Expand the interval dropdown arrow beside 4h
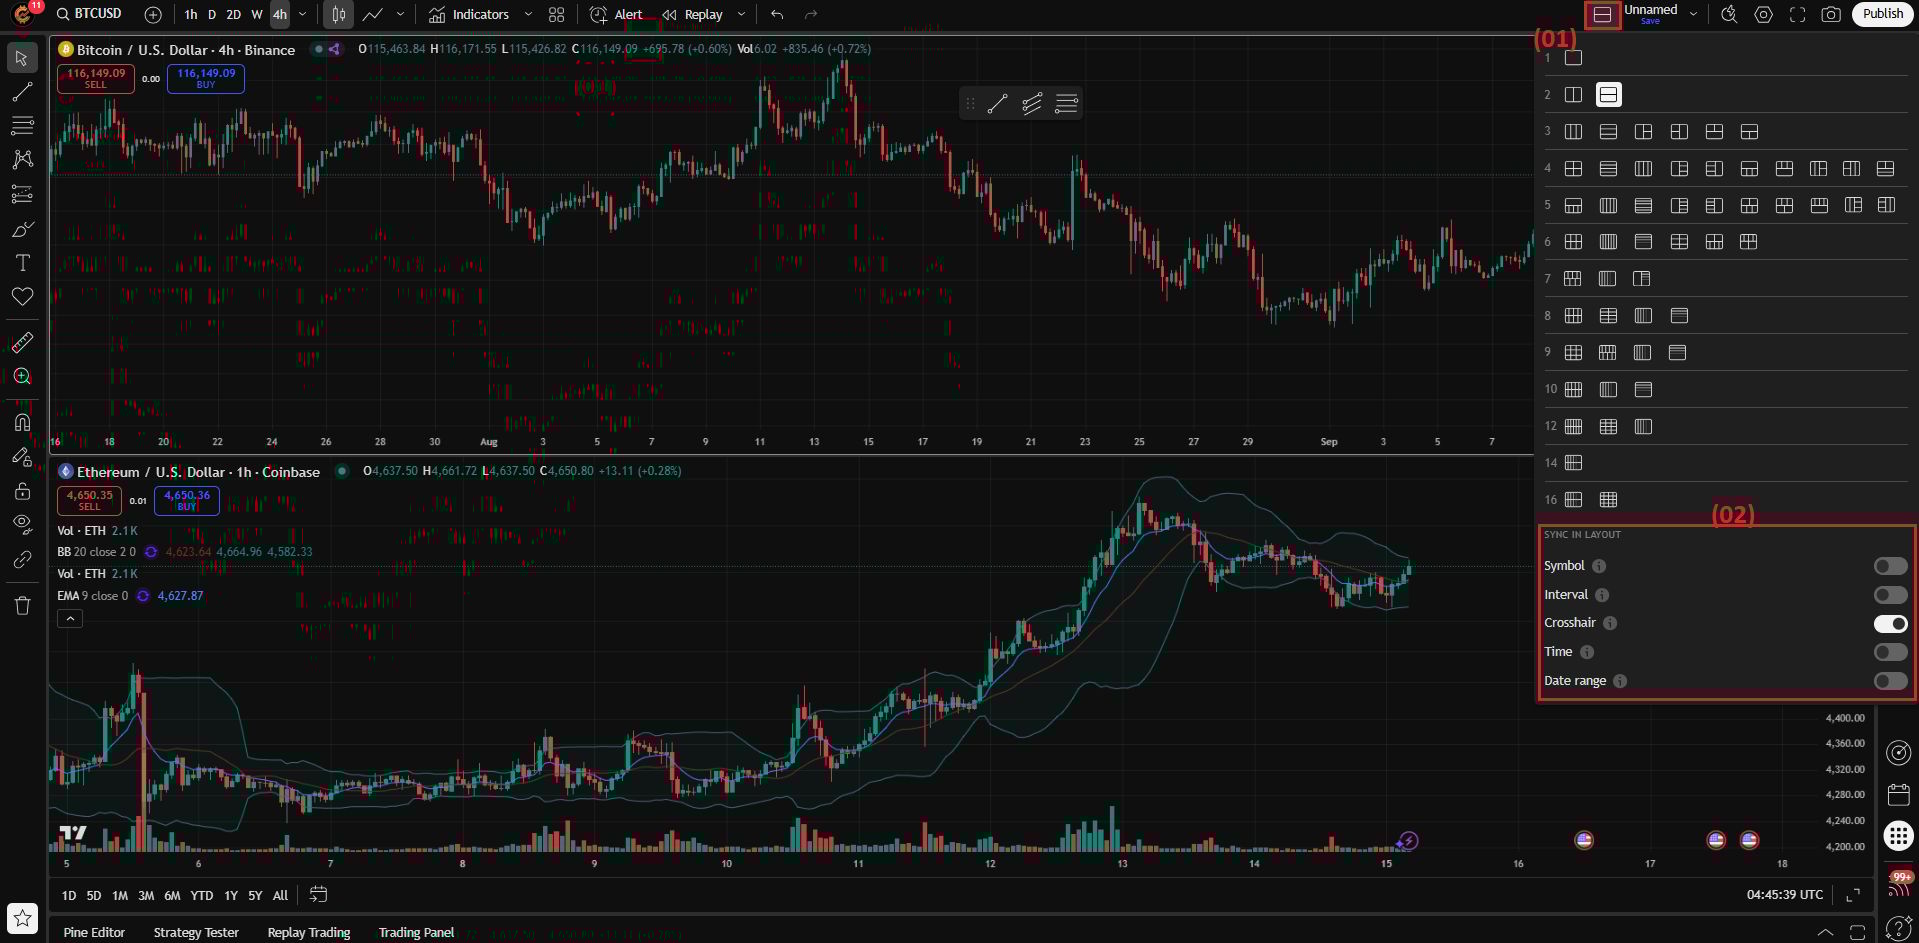 tap(302, 15)
